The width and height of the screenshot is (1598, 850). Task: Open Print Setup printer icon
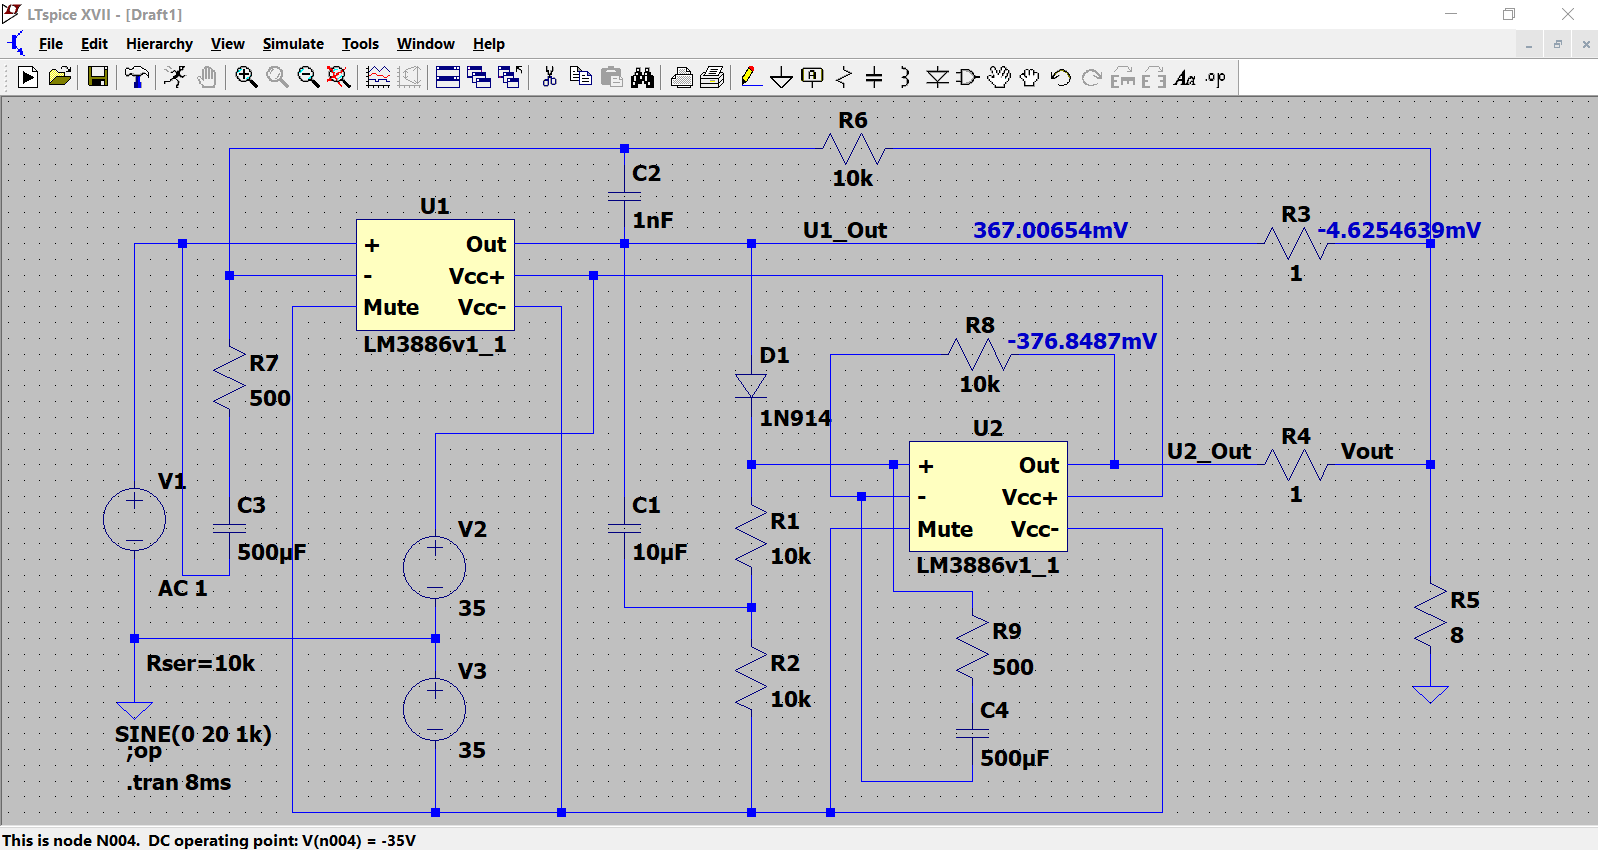(x=682, y=77)
